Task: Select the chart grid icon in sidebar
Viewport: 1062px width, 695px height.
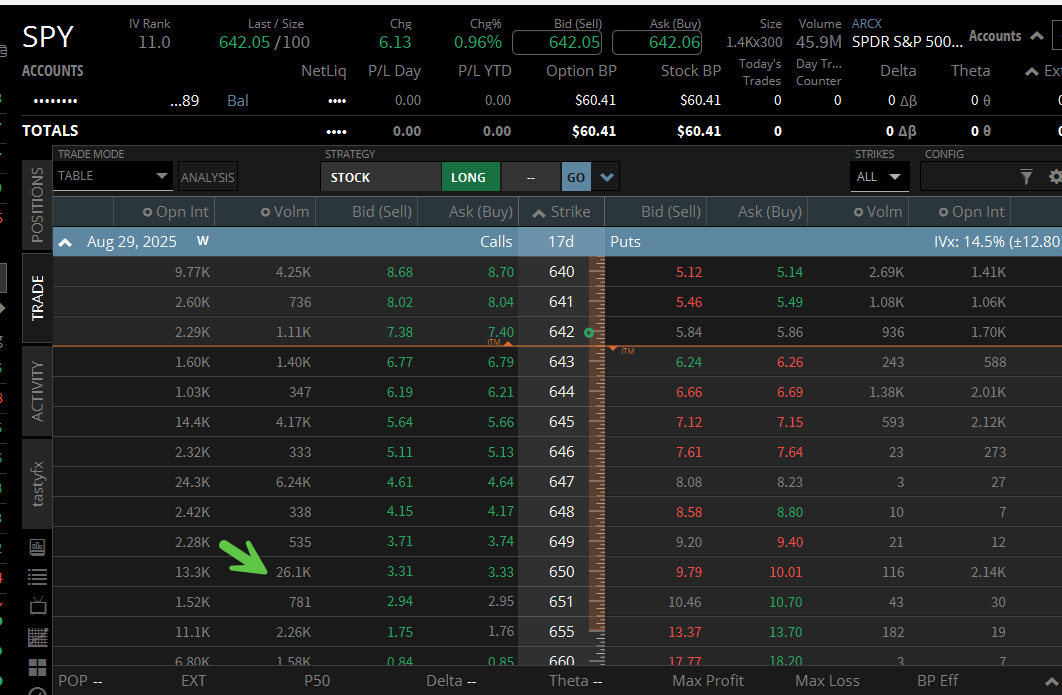Action: pyautogui.click(x=37, y=637)
